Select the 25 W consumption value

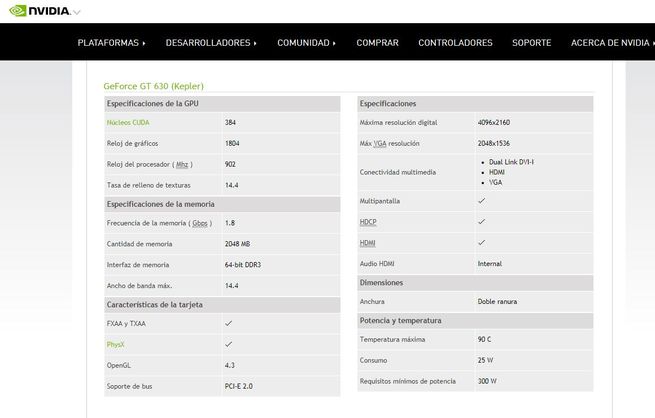click(485, 360)
